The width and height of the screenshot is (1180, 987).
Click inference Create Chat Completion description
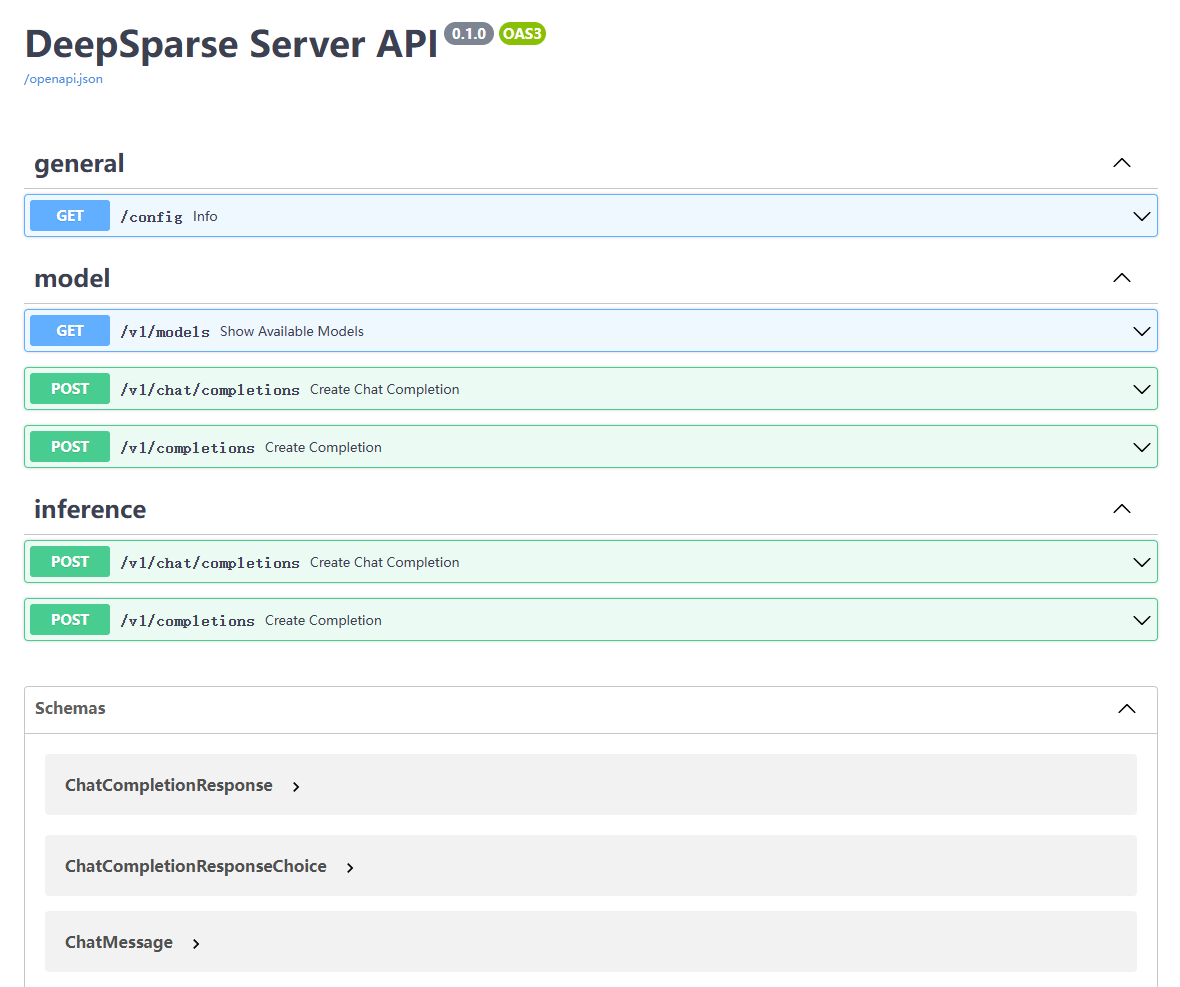coord(385,563)
